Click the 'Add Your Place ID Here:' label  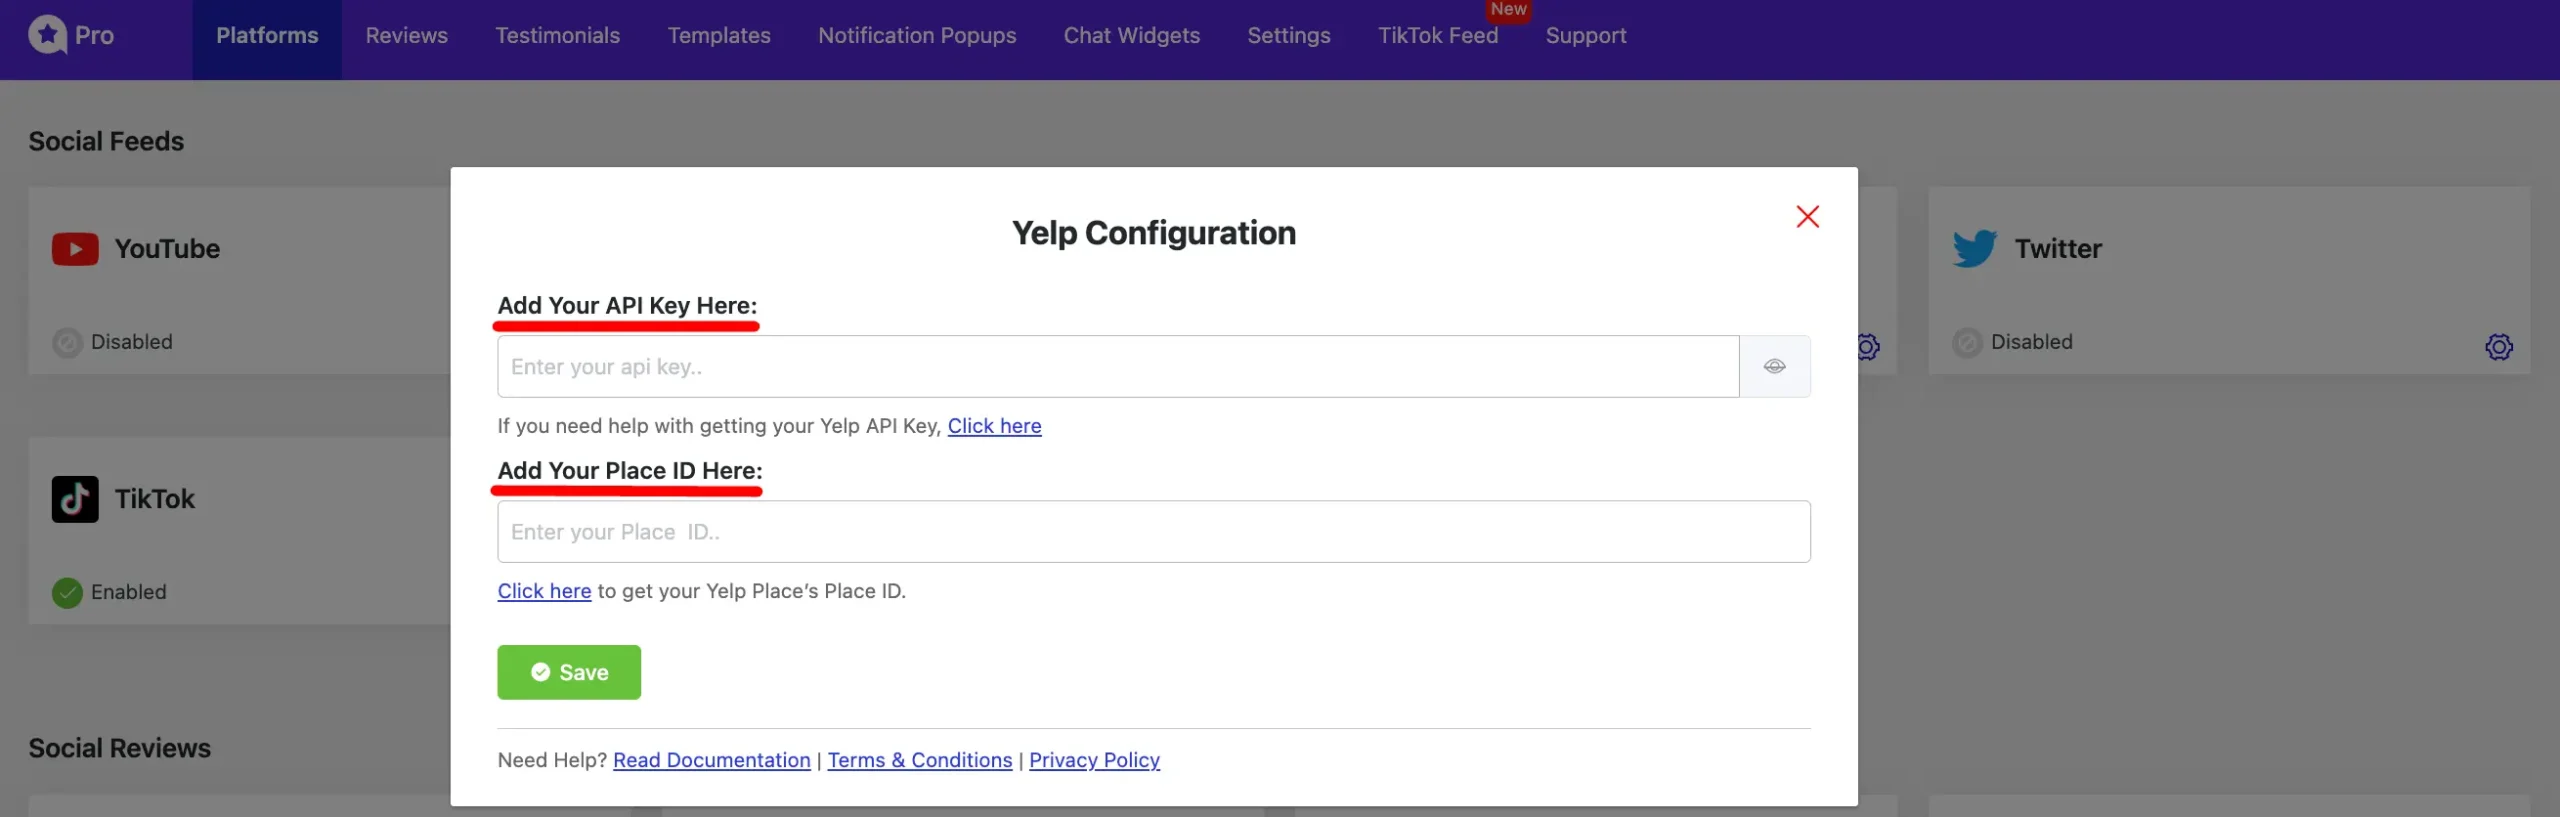click(630, 471)
